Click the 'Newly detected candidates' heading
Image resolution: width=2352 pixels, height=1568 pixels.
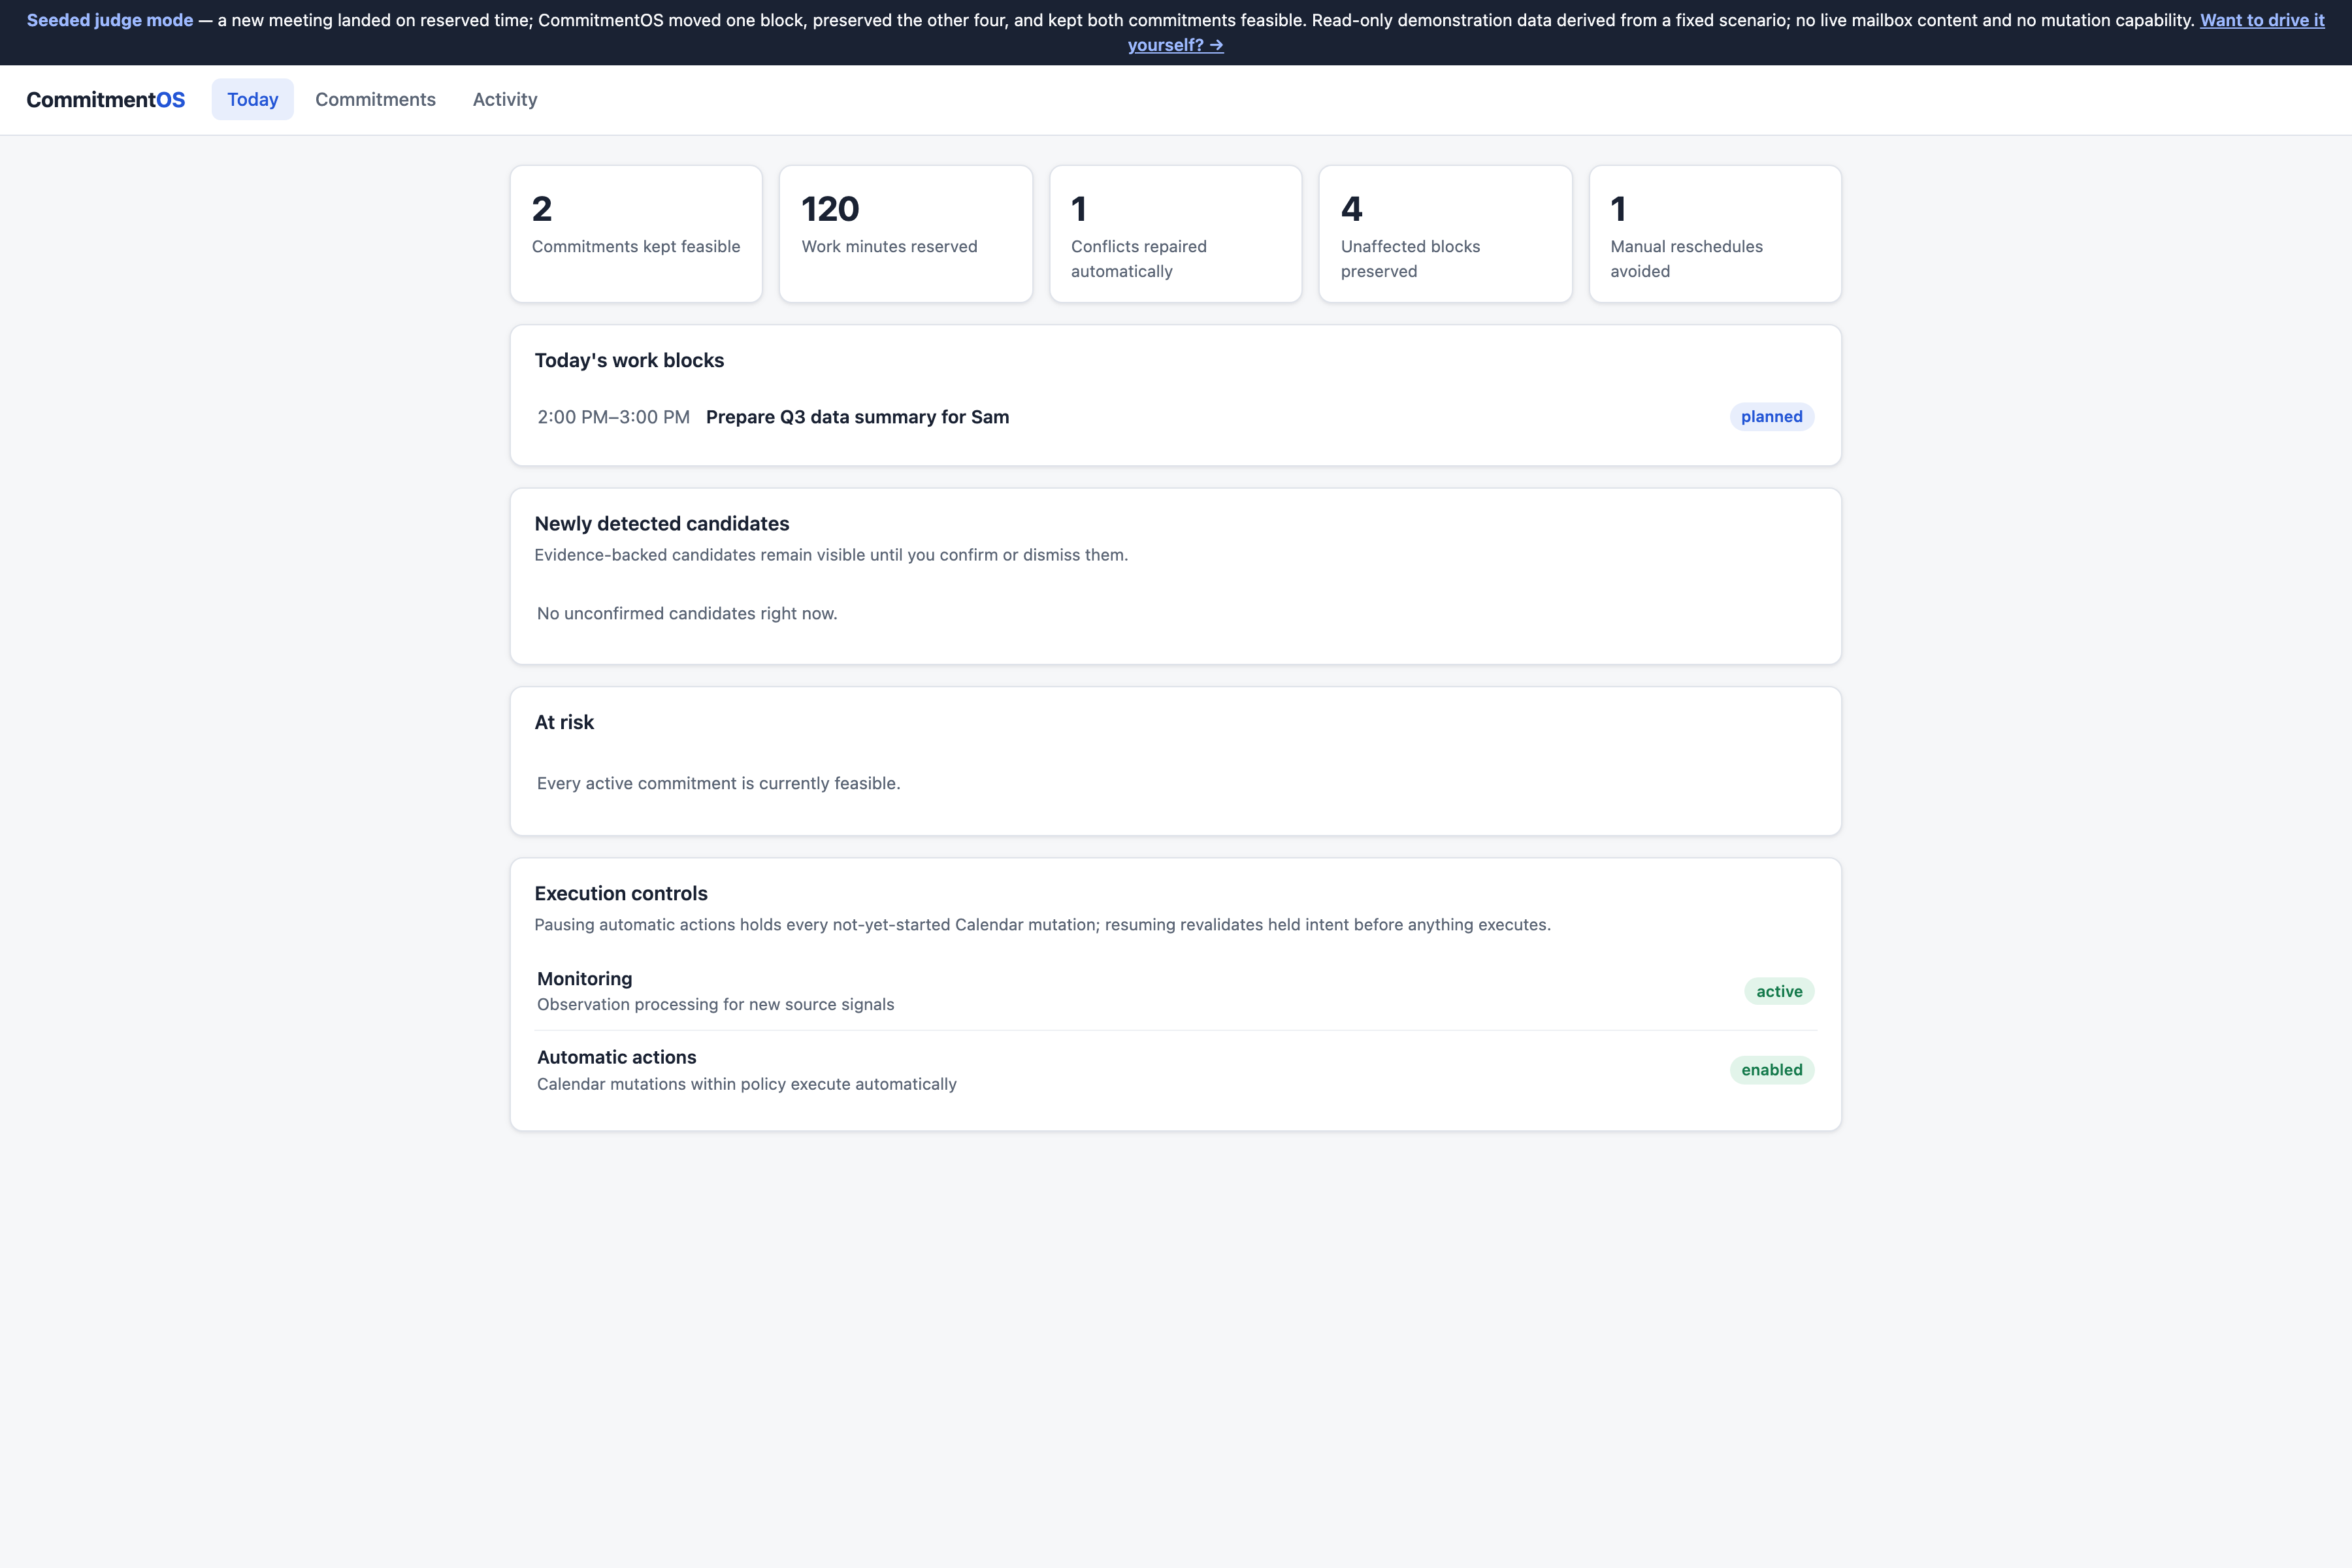661,523
